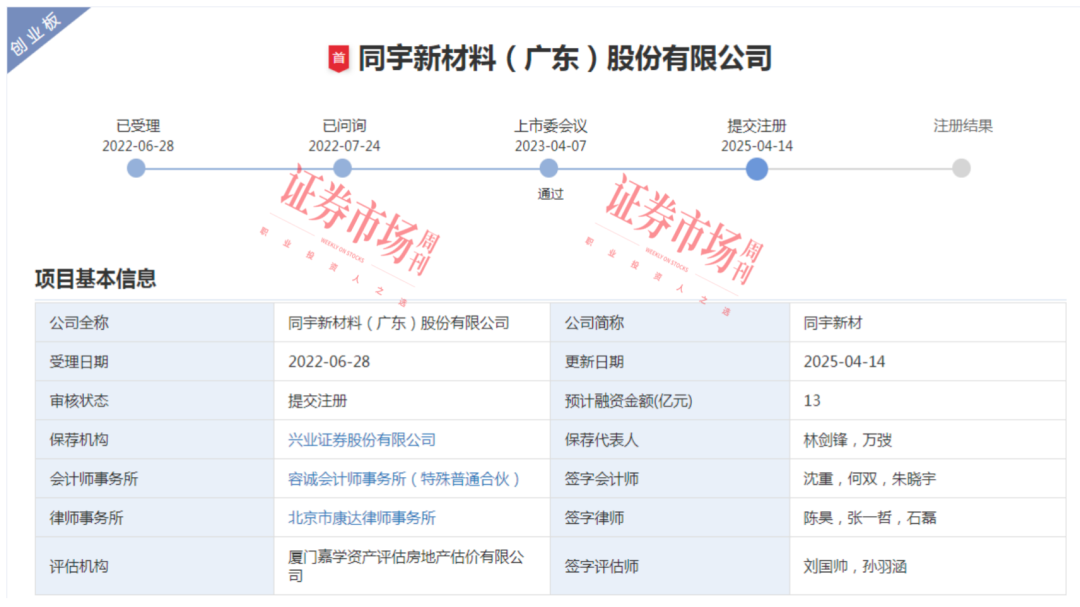
Task: Click the 上市委会议 stage label
Action: point(550,126)
